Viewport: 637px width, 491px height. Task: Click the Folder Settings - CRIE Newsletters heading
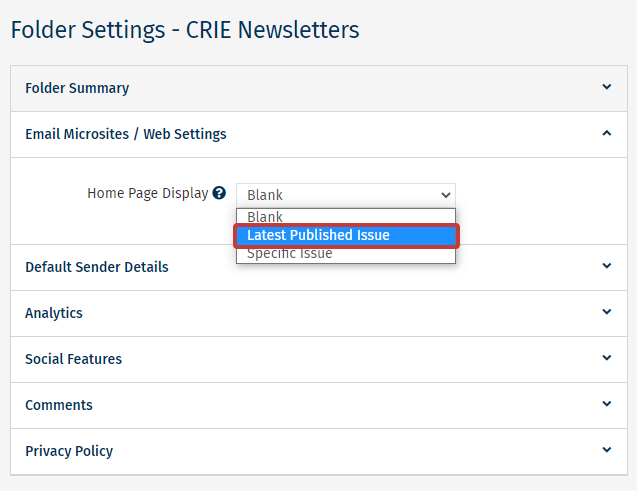point(185,30)
